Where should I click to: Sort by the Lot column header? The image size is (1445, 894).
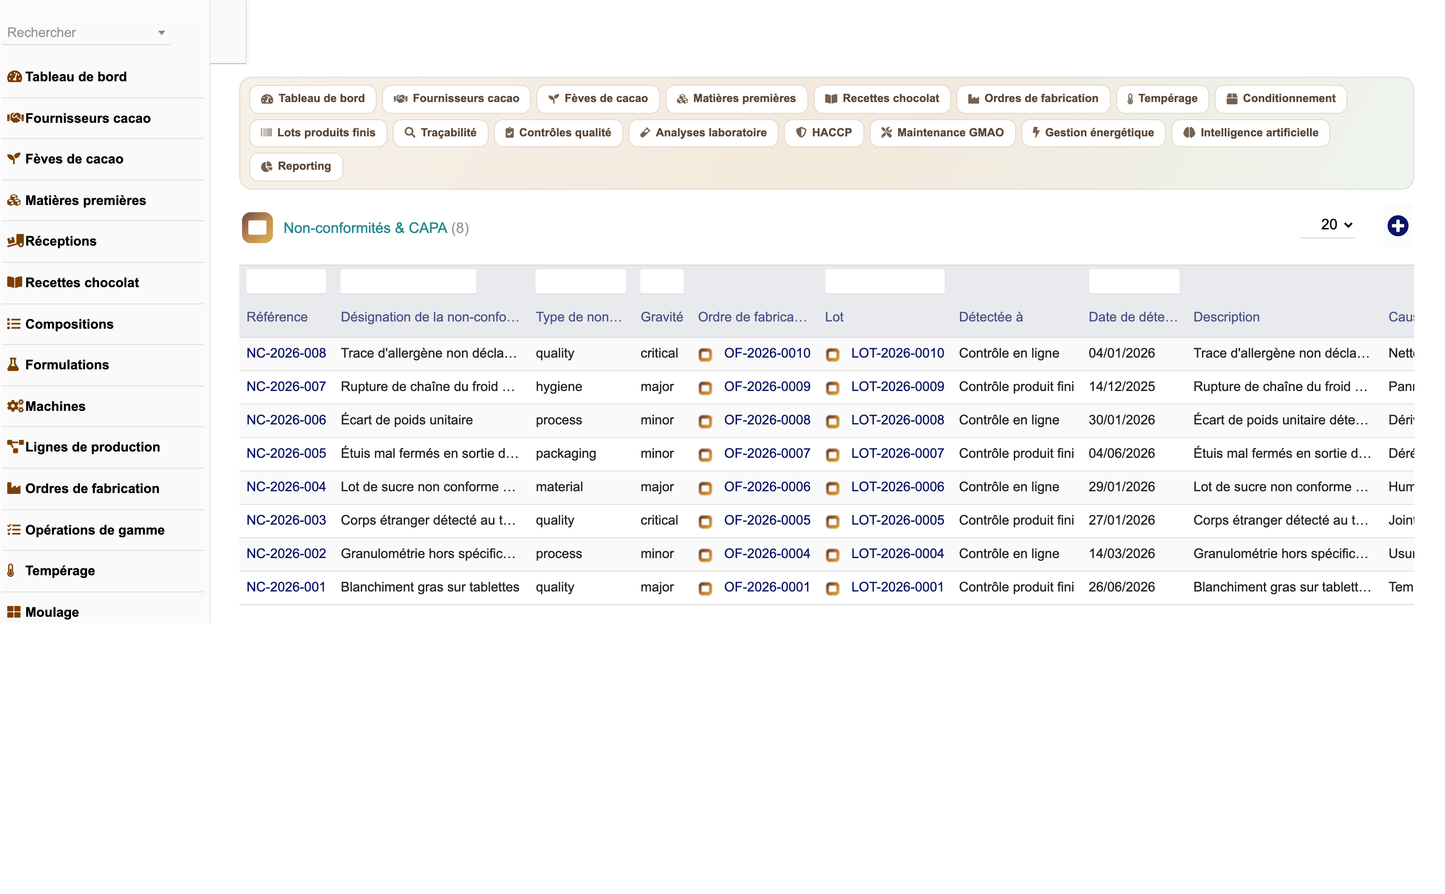click(834, 317)
